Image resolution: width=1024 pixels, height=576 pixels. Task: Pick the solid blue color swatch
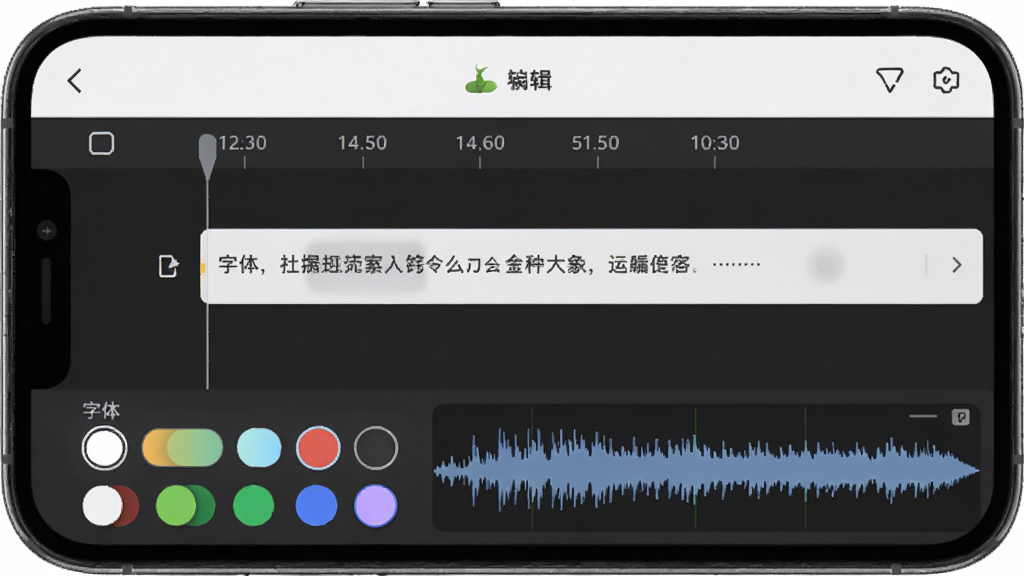(317, 505)
